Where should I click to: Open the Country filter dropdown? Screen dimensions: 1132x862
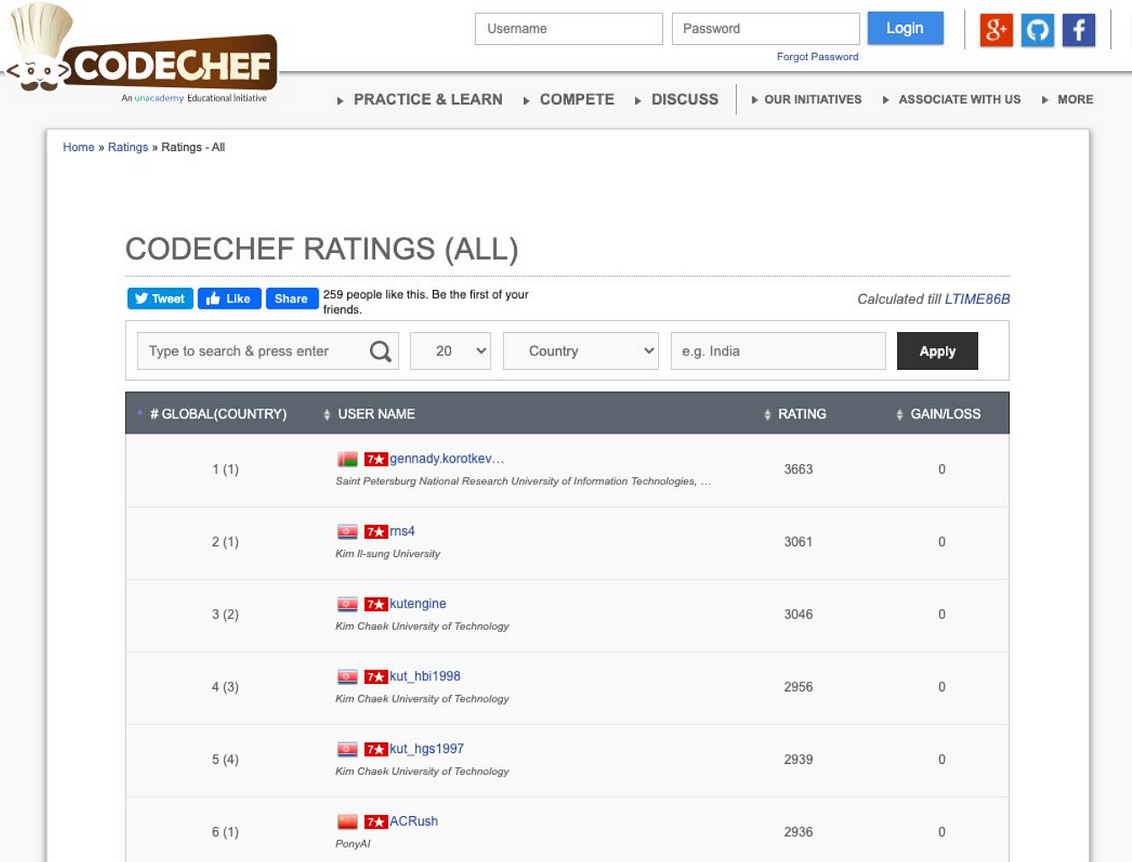point(580,351)
